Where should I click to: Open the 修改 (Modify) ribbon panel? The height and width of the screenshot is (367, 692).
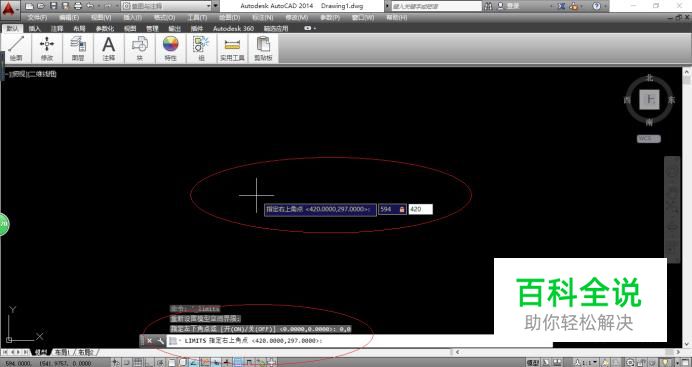click(x=47, y=48)
